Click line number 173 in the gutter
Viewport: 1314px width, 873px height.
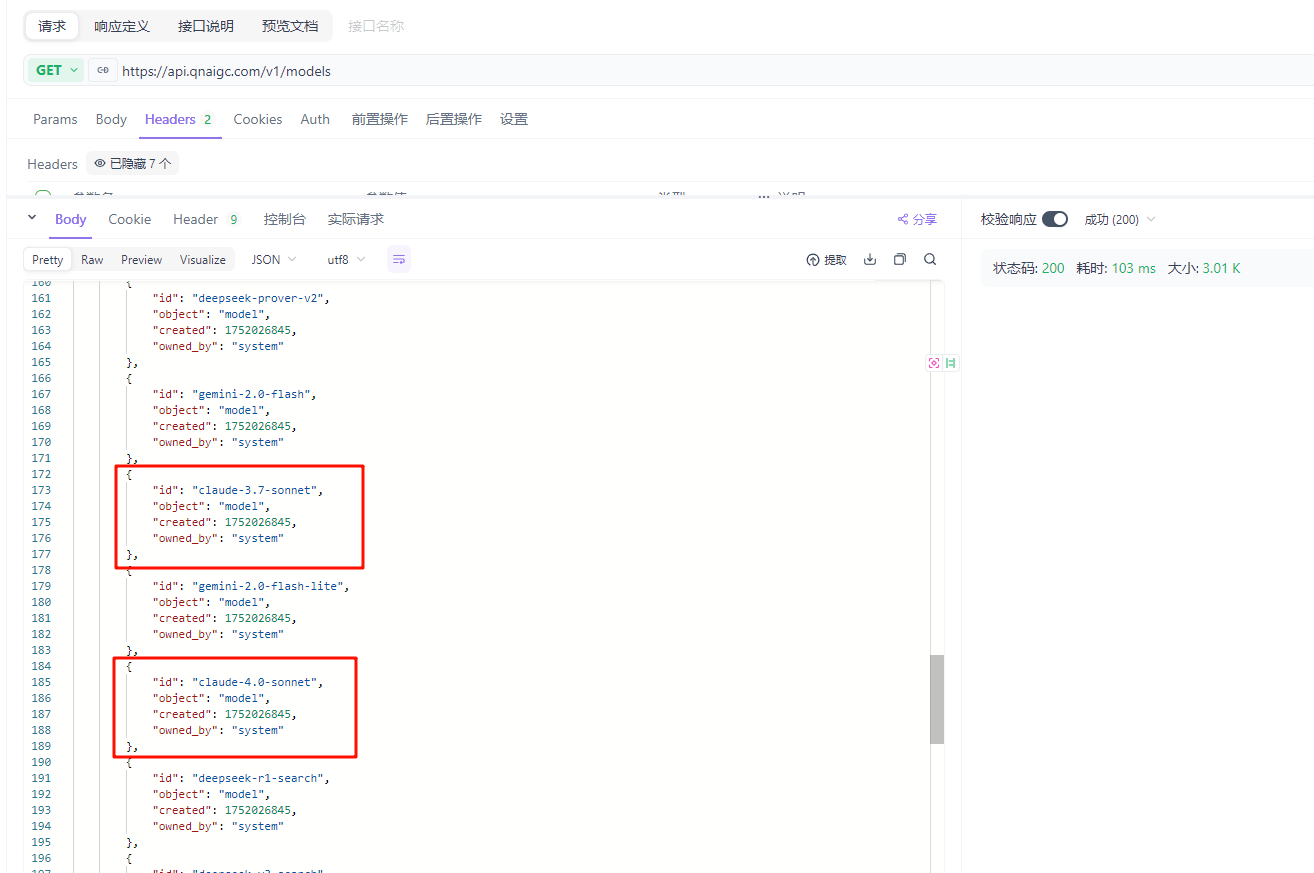tap(41, 490)
